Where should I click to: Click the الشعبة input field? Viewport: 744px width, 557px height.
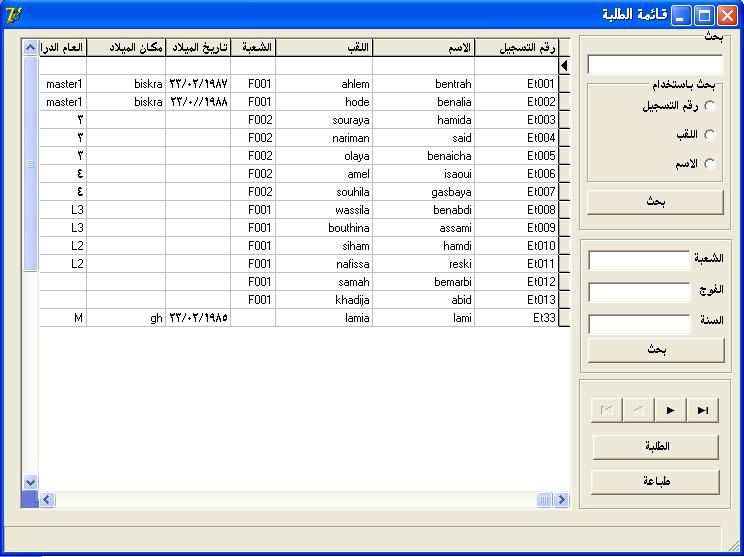pyautogui.click(x=639, y=260)
